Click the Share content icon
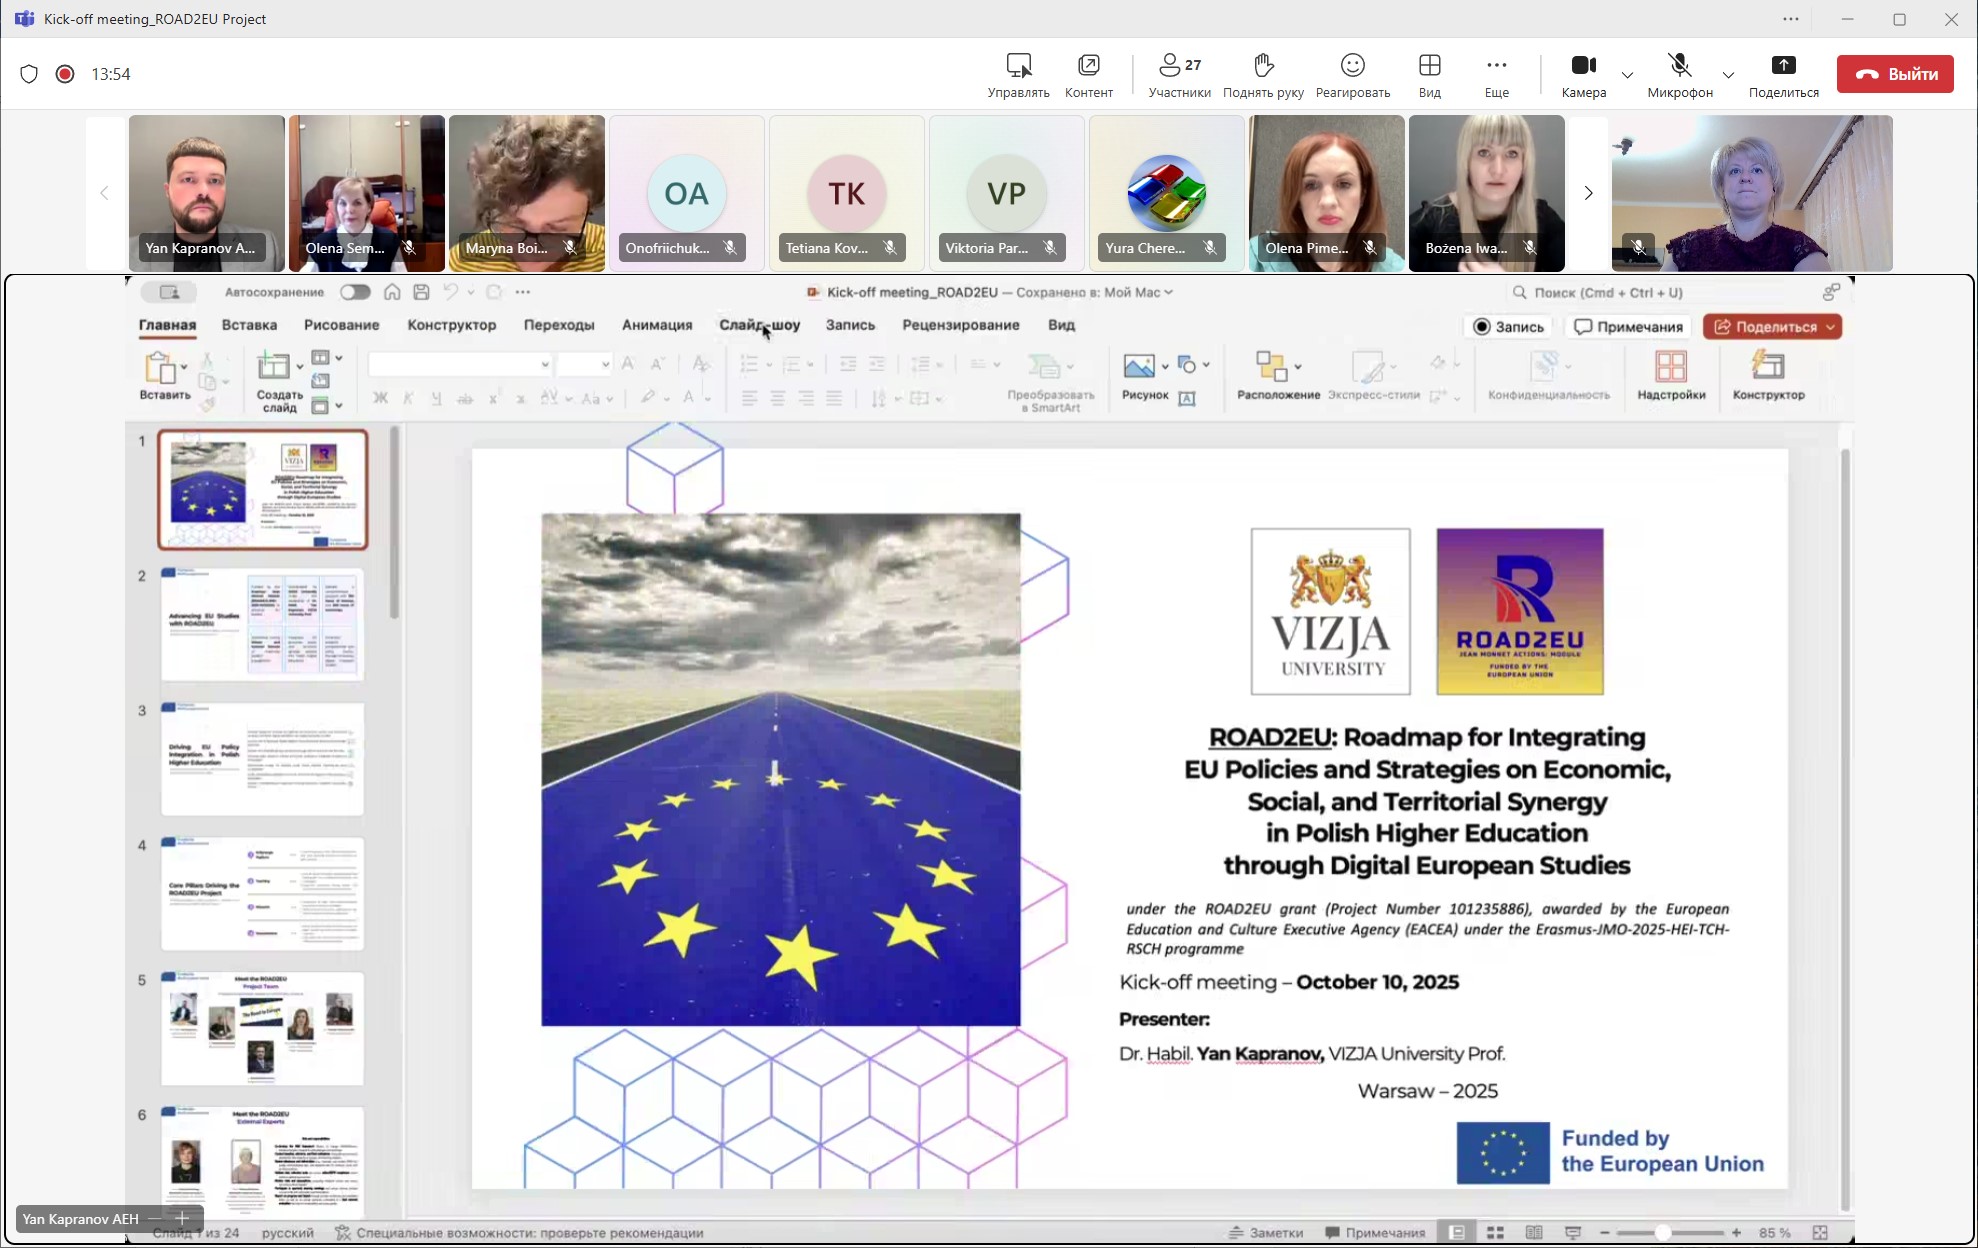Image resolution: width=1978 pixels, height=1248 pixels. [x=1783, y=66]
